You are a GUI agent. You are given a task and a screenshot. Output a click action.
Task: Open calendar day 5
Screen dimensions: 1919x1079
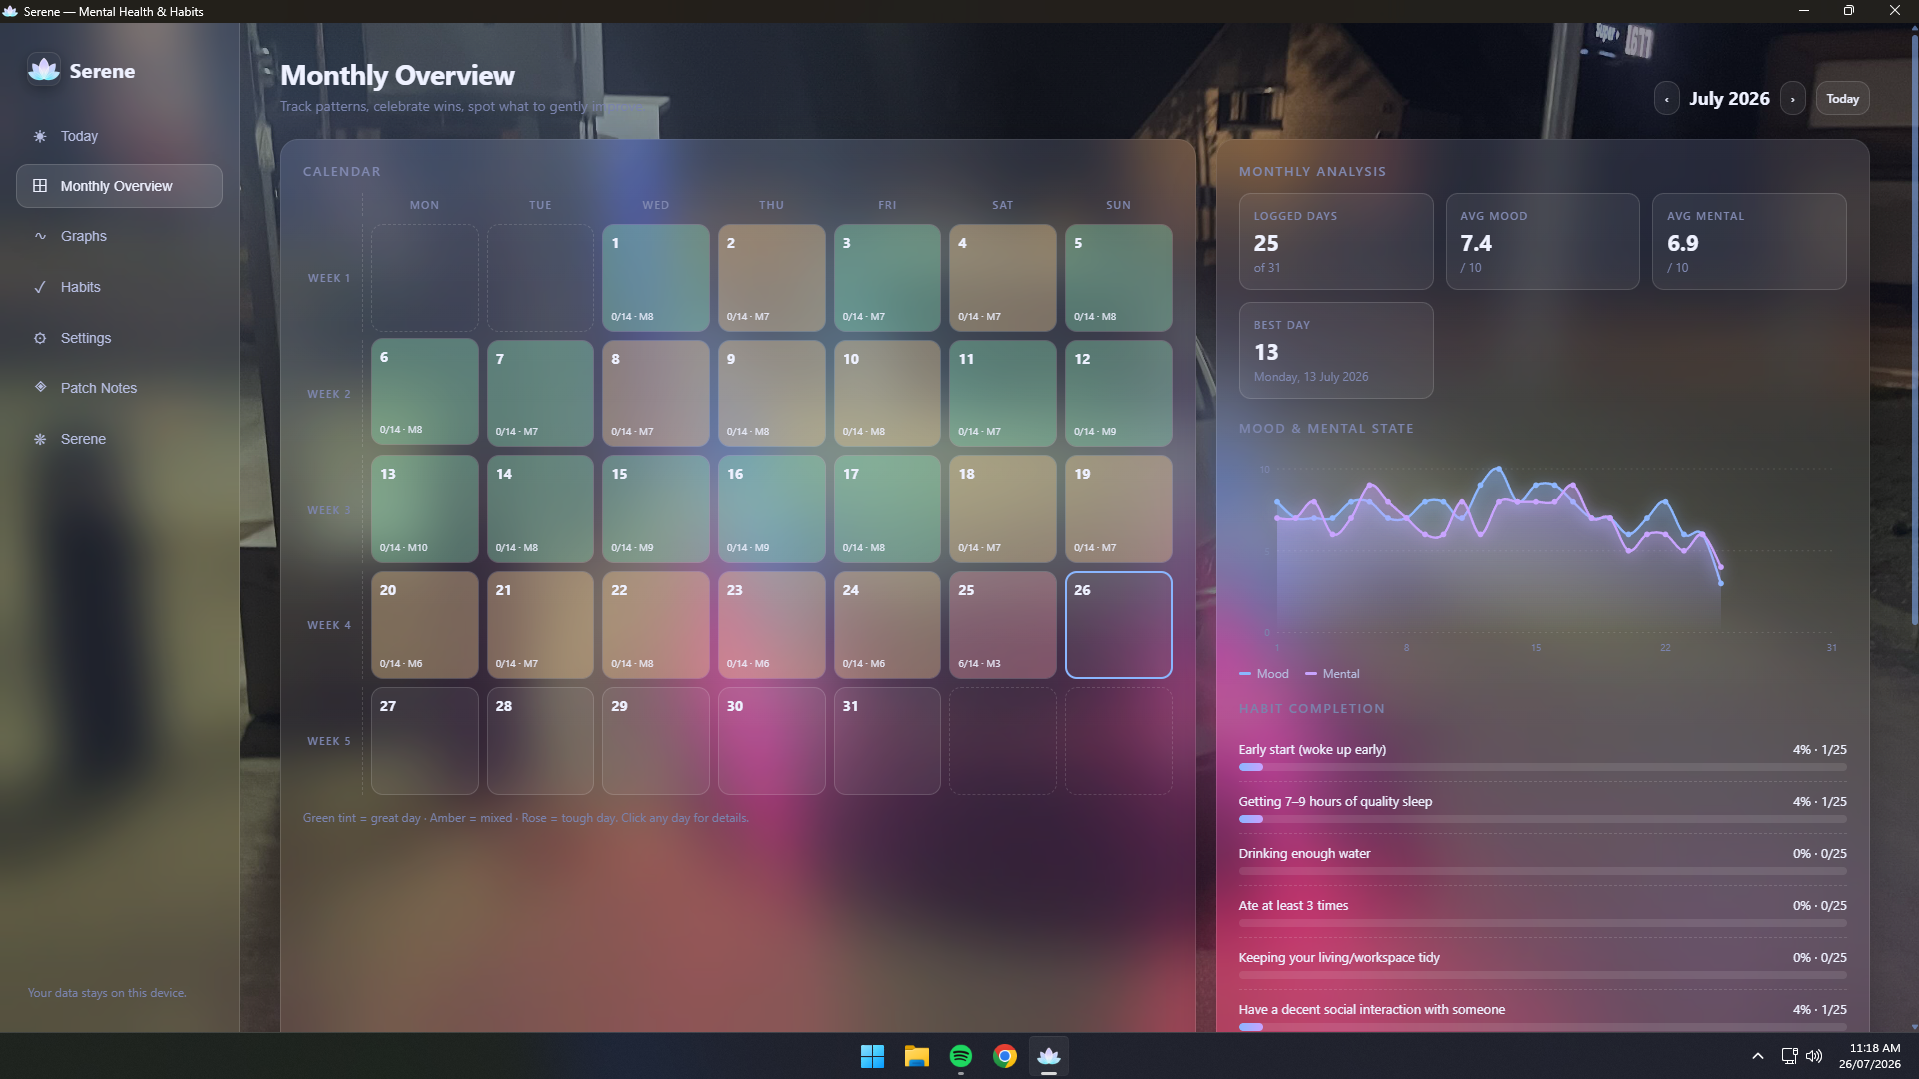point(1118,278)
